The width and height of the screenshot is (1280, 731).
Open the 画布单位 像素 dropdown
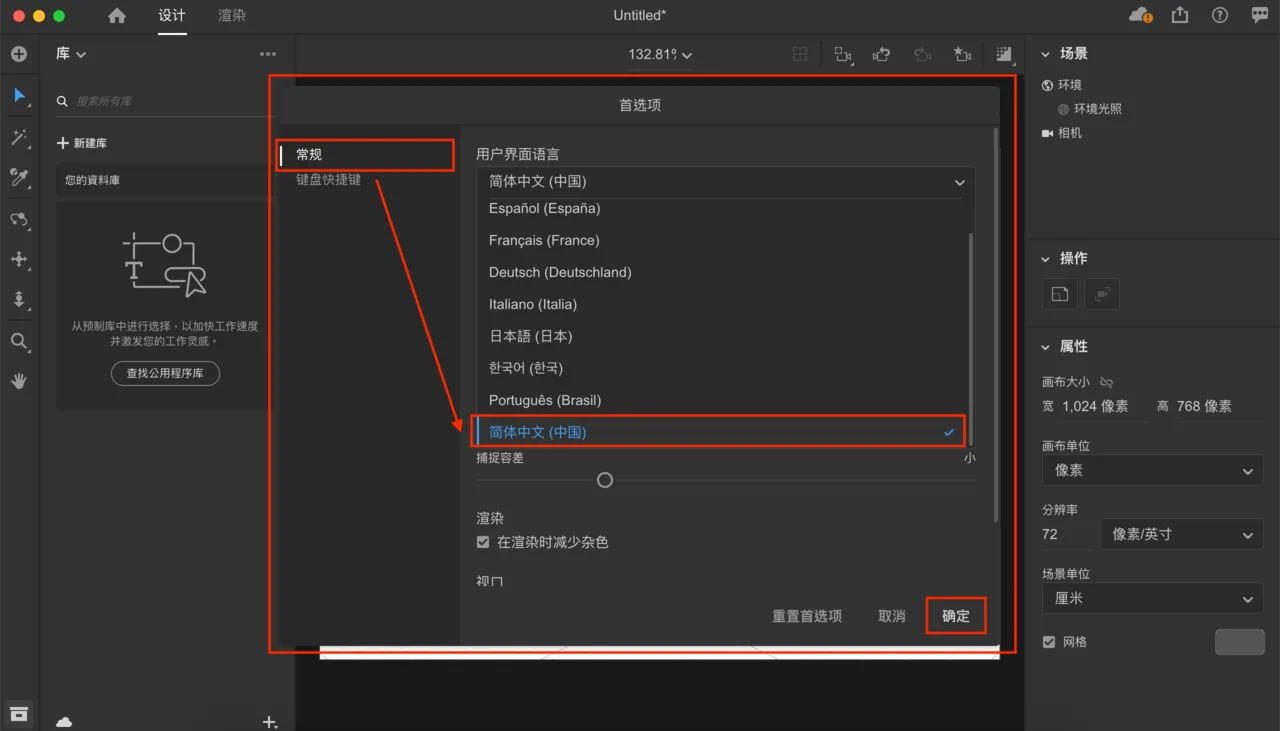1152,470
